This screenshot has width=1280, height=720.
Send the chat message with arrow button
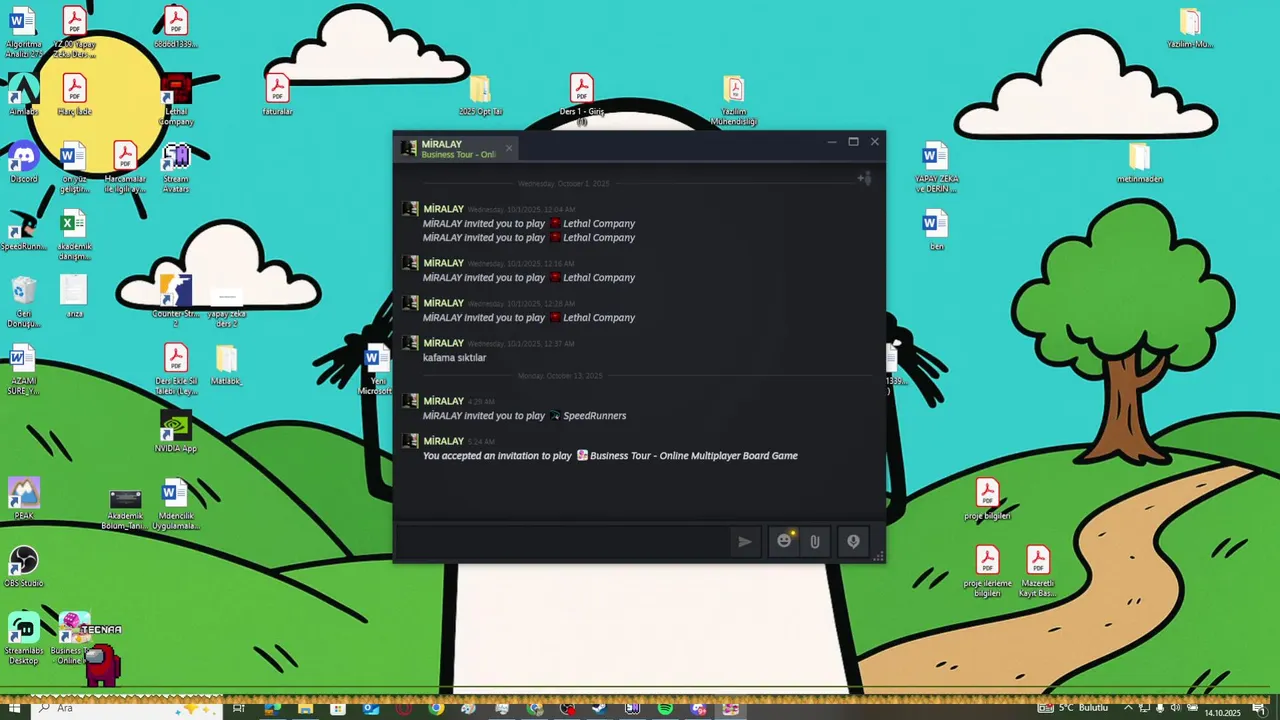pos(745,541)
